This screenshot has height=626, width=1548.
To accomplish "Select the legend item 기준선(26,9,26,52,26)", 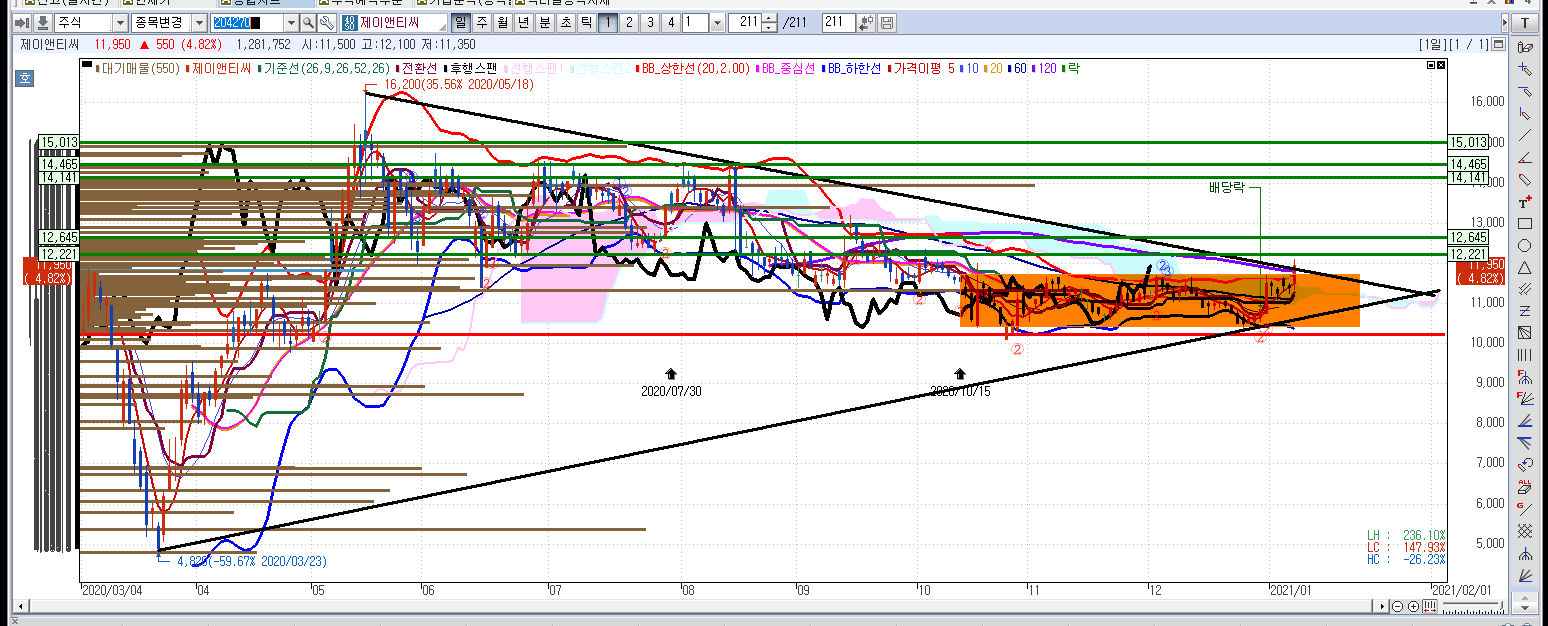I will (x=328, y=68).
